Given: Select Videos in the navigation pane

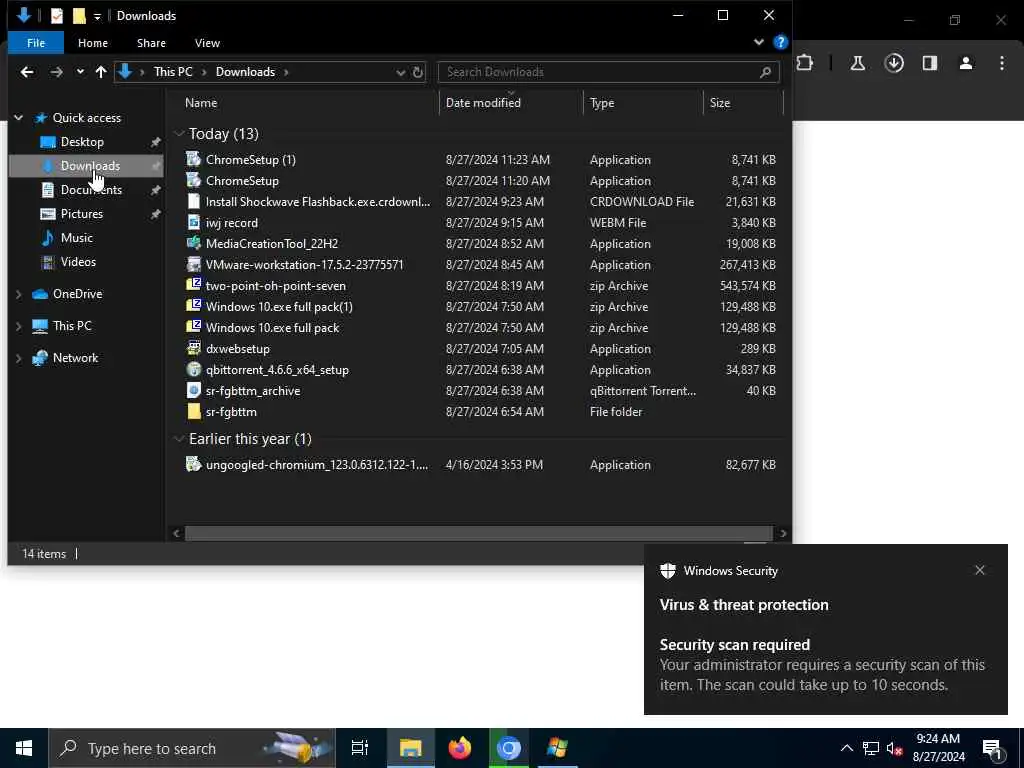Looking at the screenshot, I should [78, 262].
